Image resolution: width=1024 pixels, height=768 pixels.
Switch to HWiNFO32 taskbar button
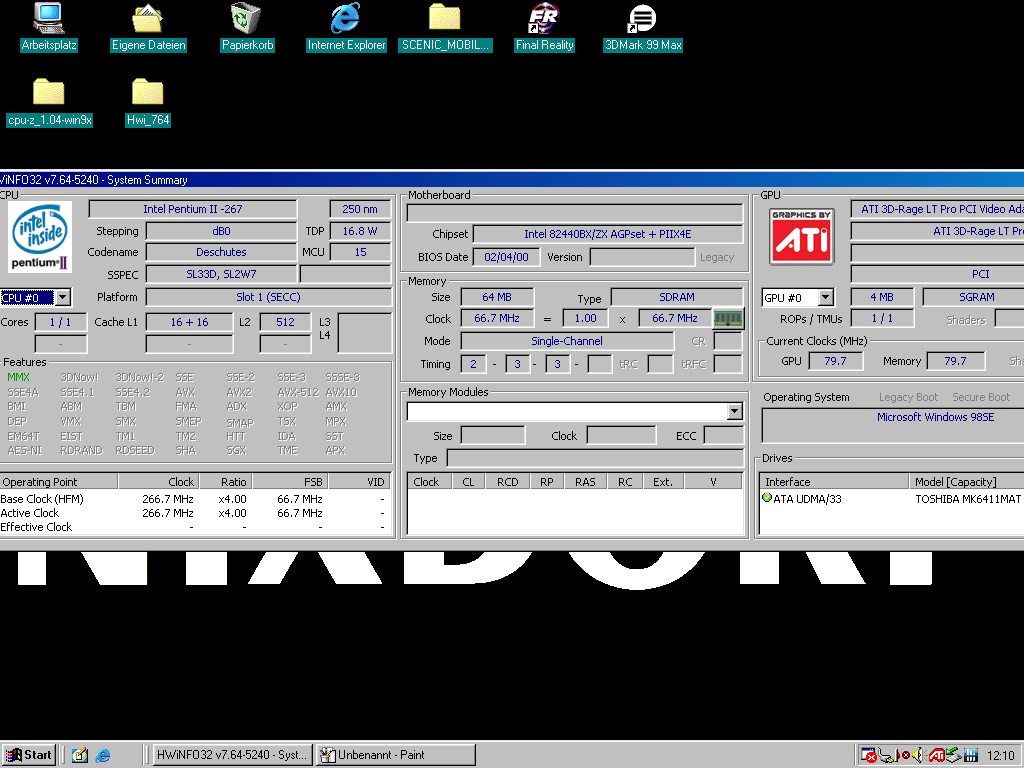point(231,755)
